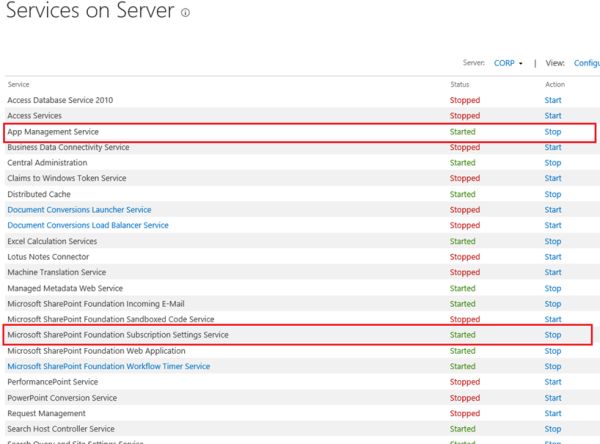
Task: Open the CORP server dropdown
Action: (x=508, y=63)
